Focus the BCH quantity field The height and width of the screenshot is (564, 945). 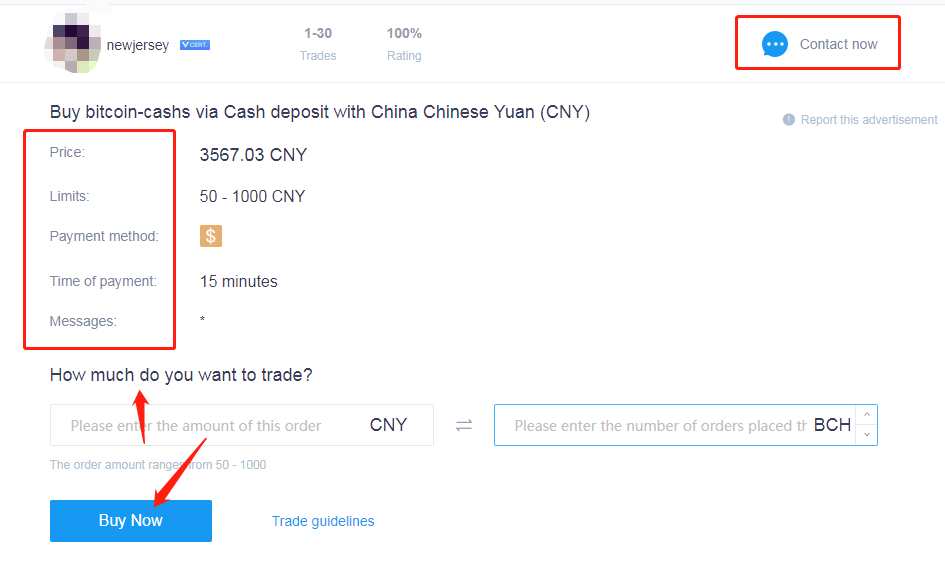(674, 425)
